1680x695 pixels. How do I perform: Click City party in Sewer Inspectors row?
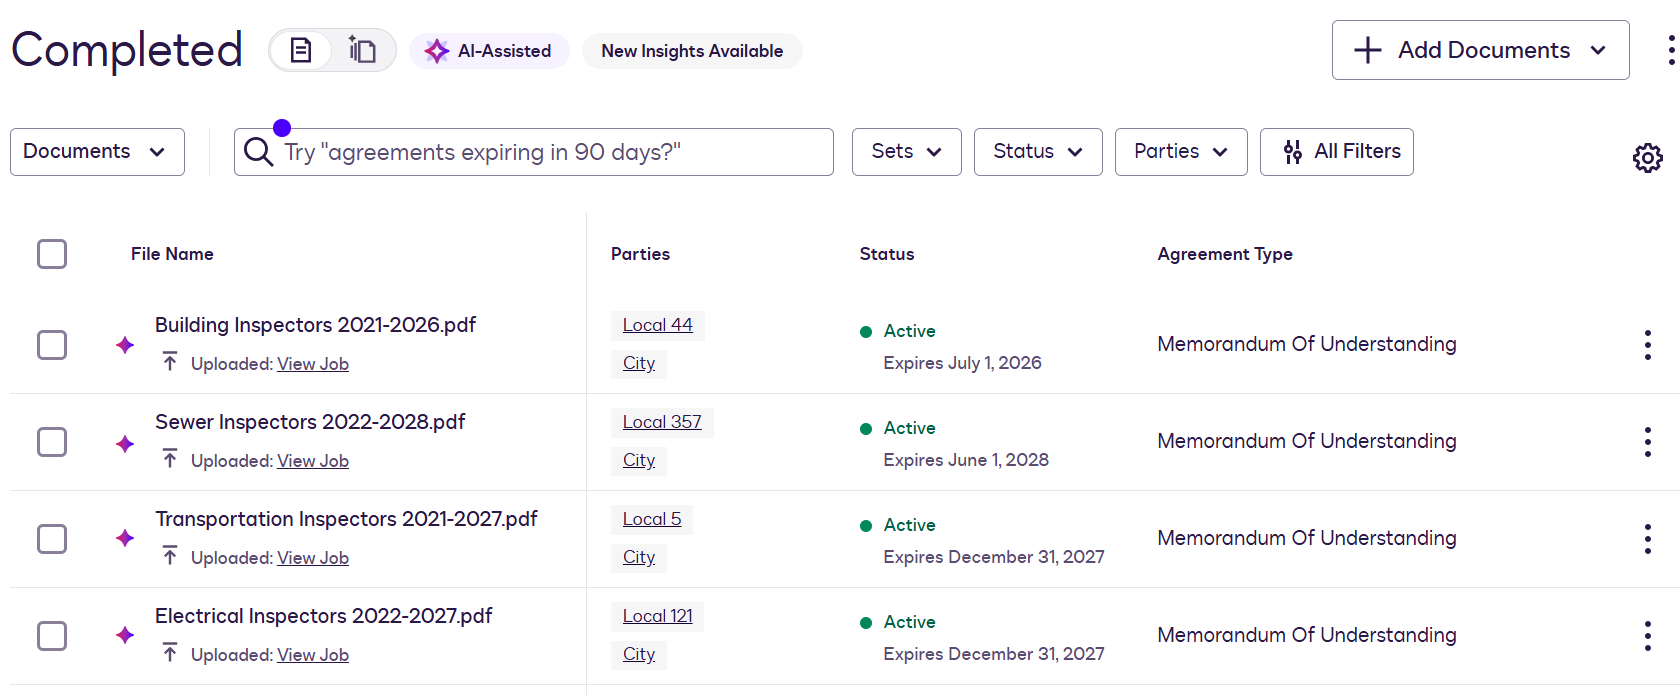pyautogui.click(x=639, y=460)
